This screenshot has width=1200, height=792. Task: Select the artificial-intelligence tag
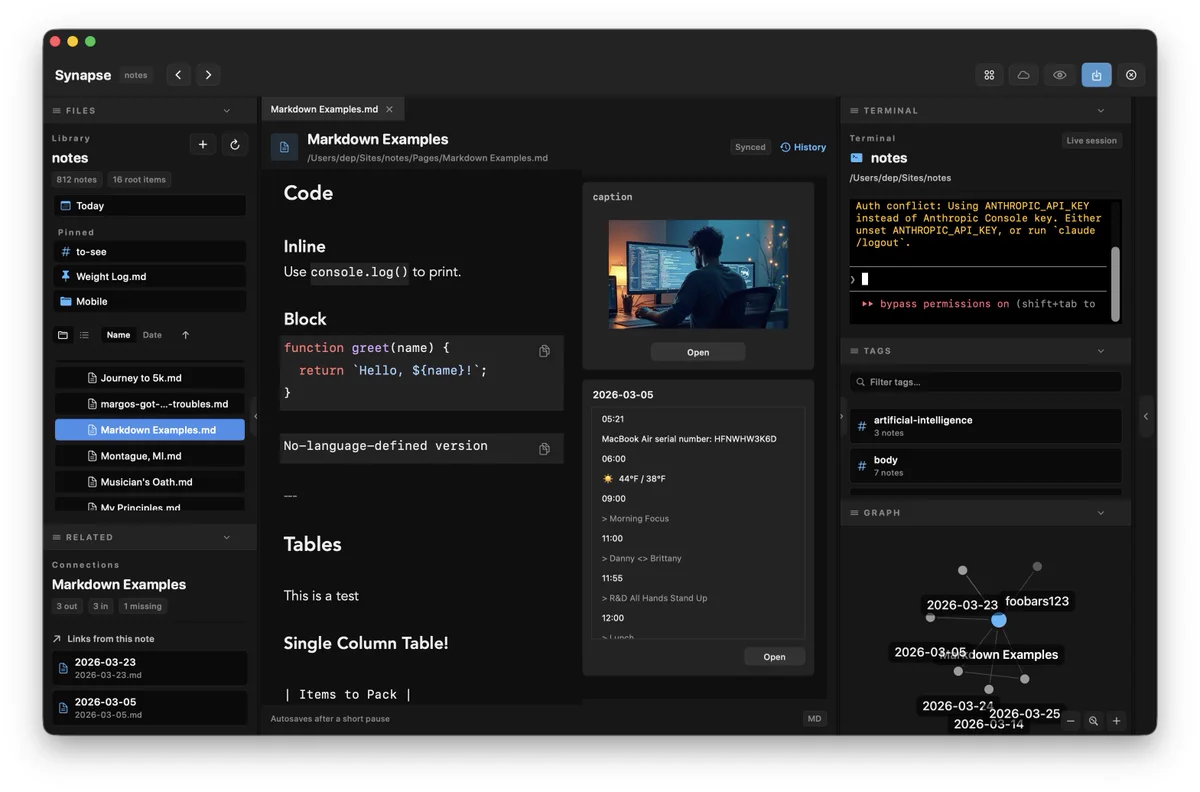click(986, 426)
